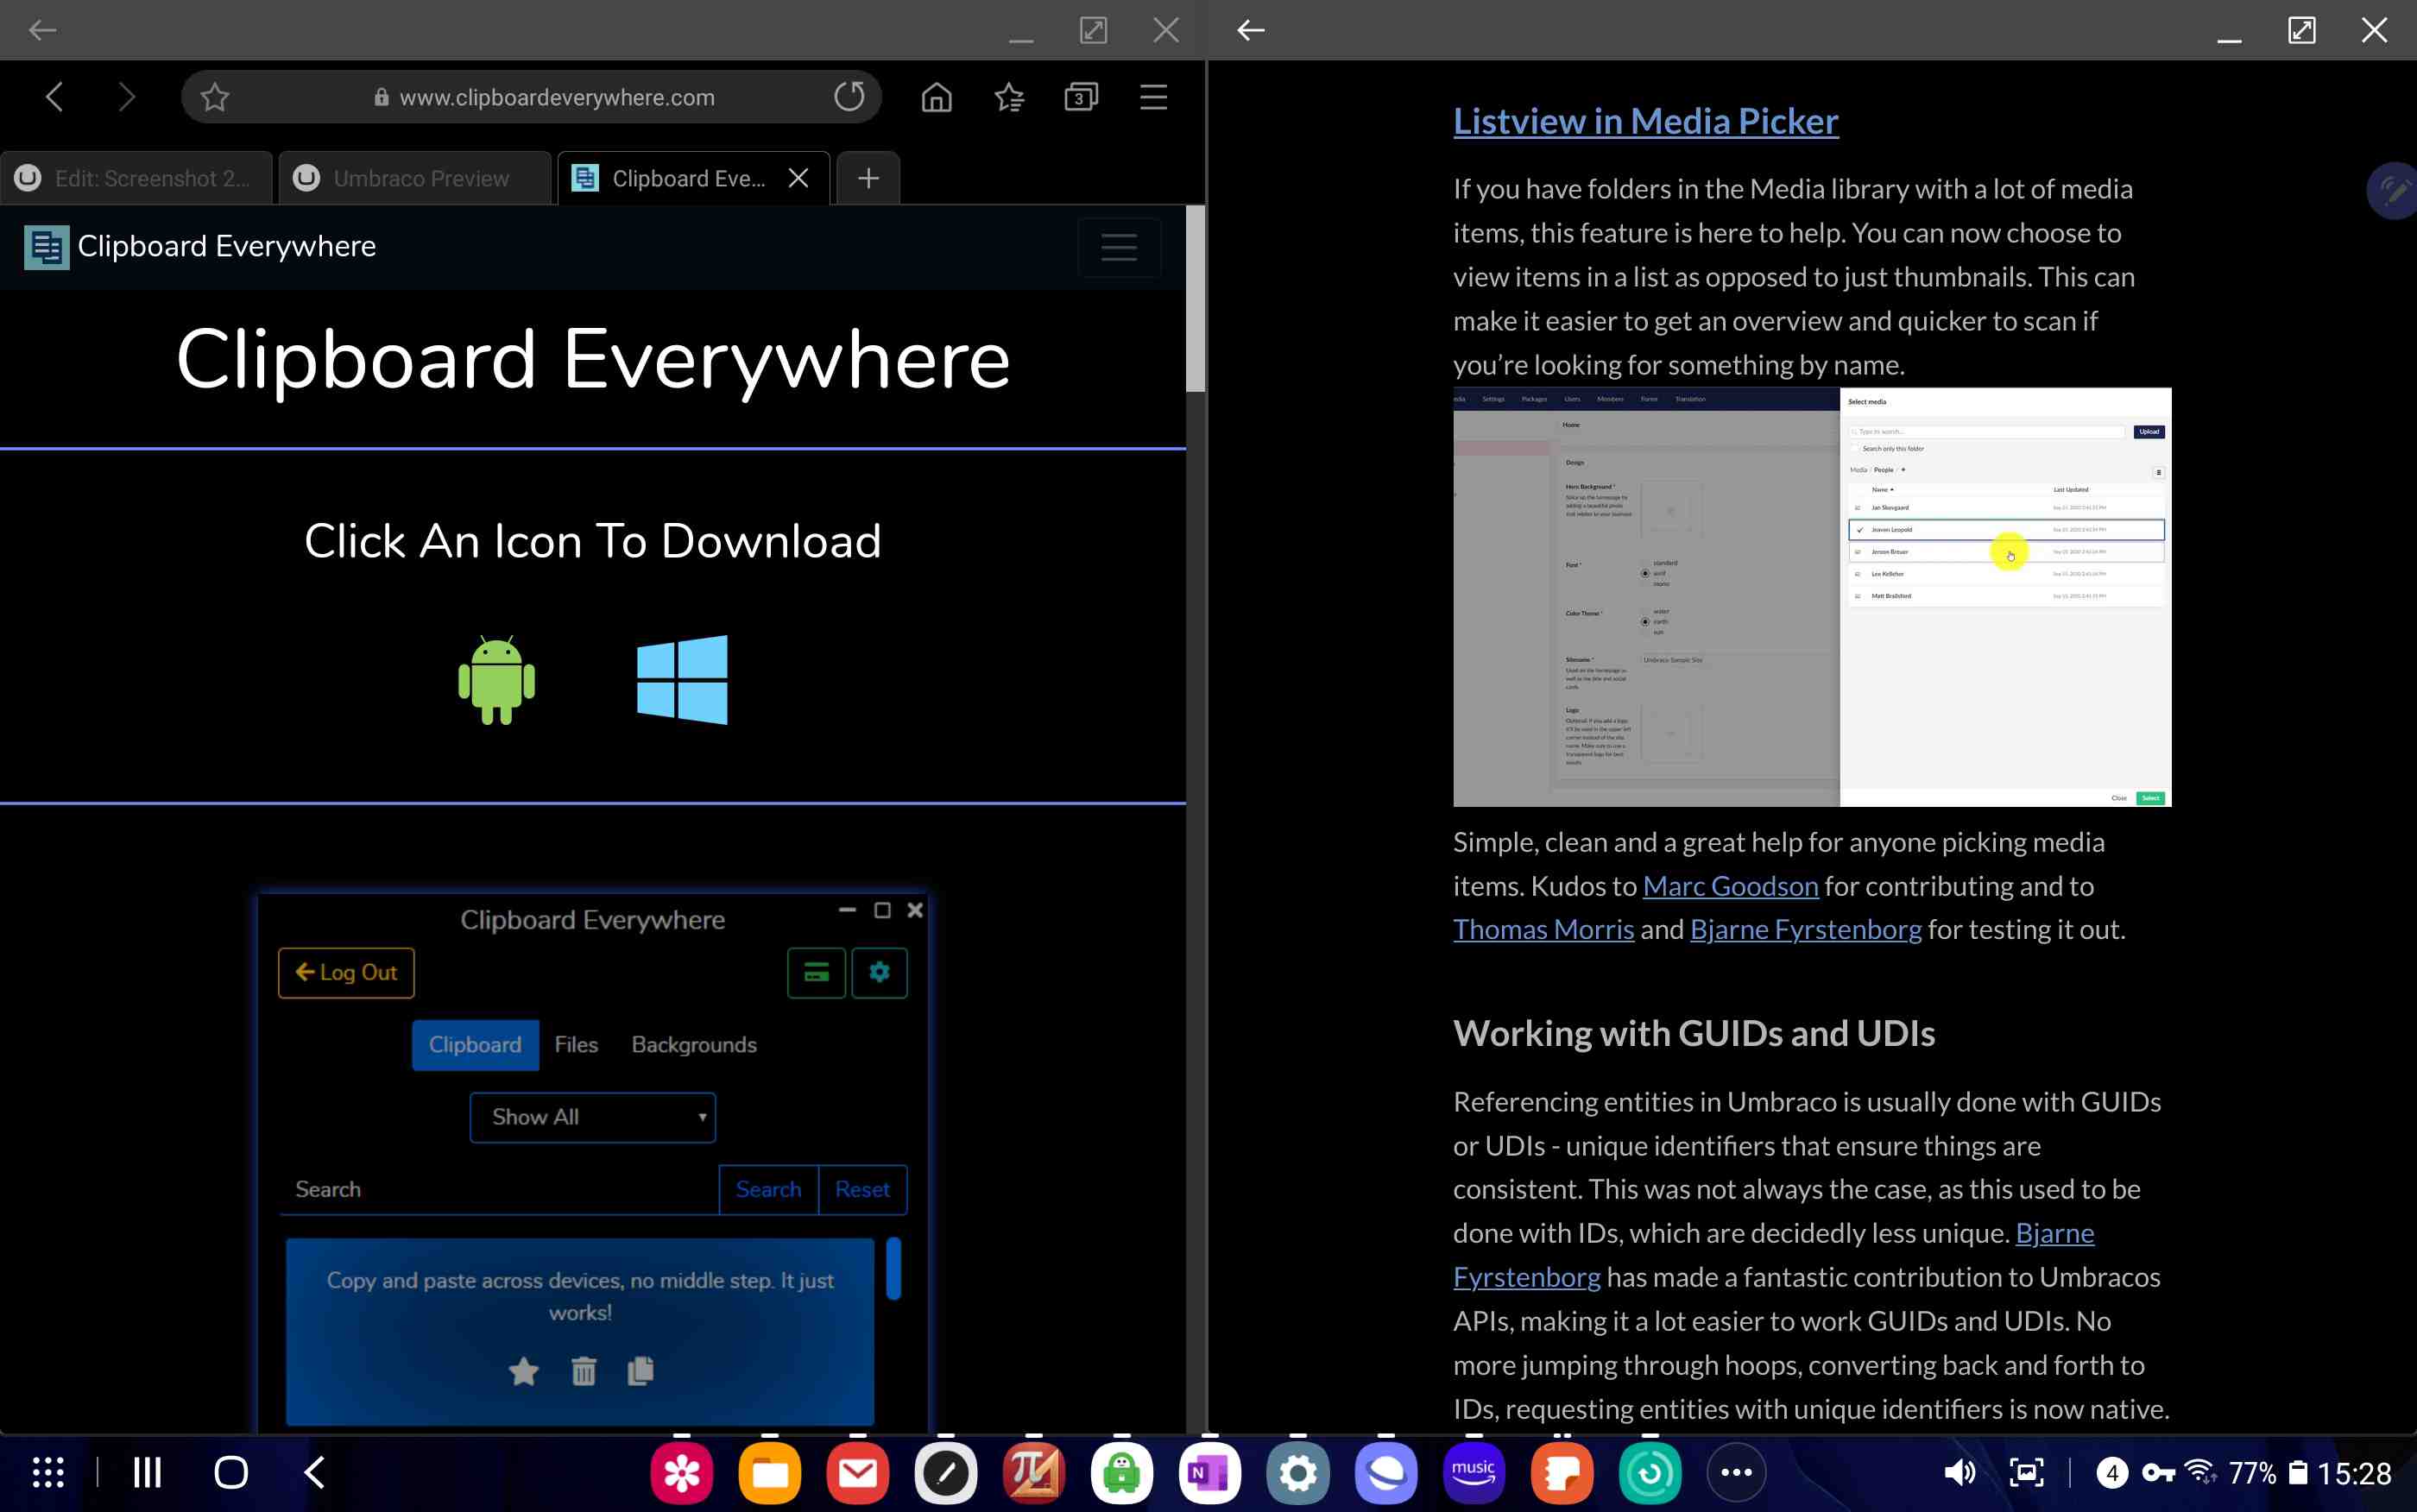Click the Reset button
The image size is (2417, 1512).
pyautogui.click(x=862, y=1189)
